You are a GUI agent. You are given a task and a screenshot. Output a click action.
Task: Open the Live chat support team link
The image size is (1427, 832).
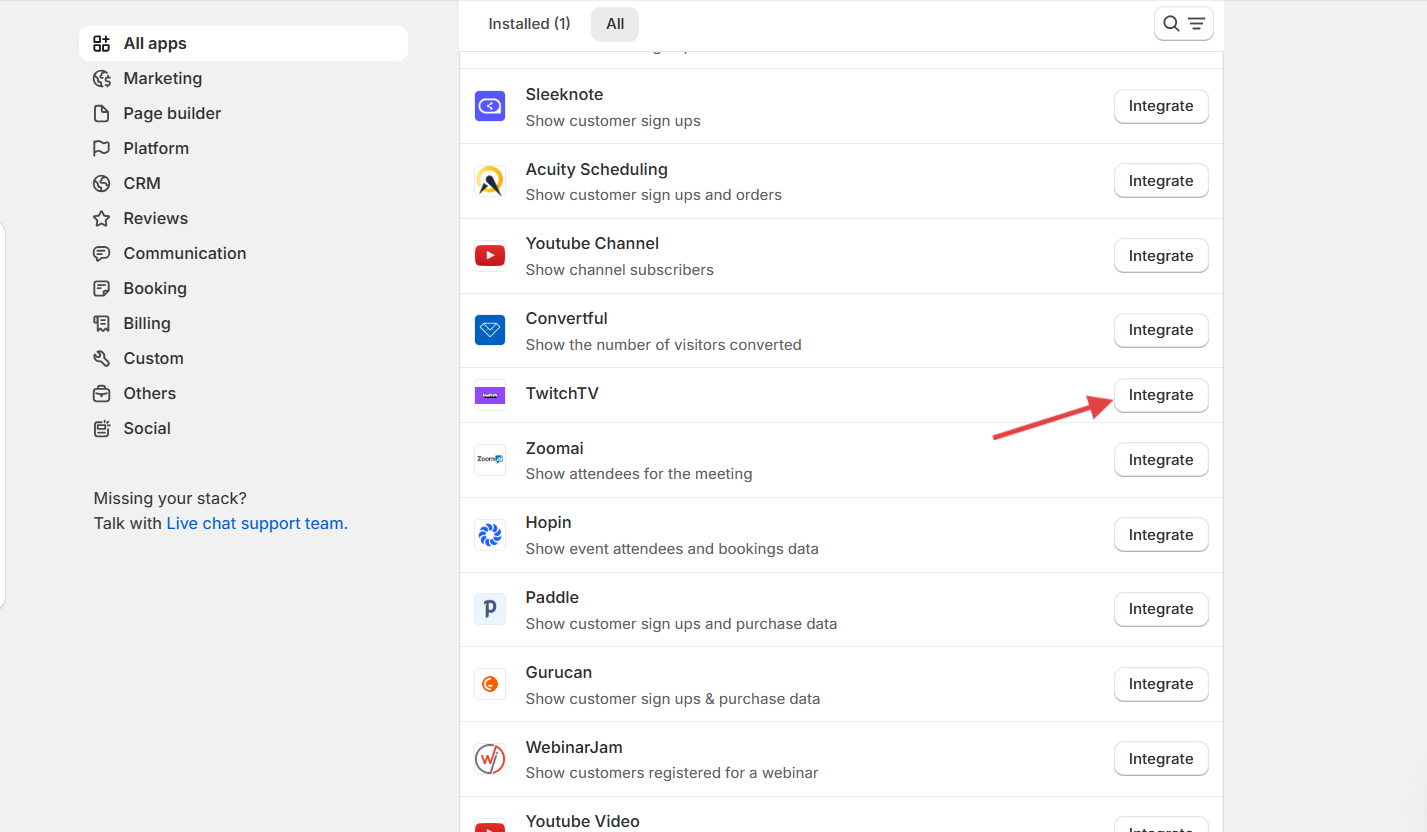pyautogui.click(x=255, y=523)
